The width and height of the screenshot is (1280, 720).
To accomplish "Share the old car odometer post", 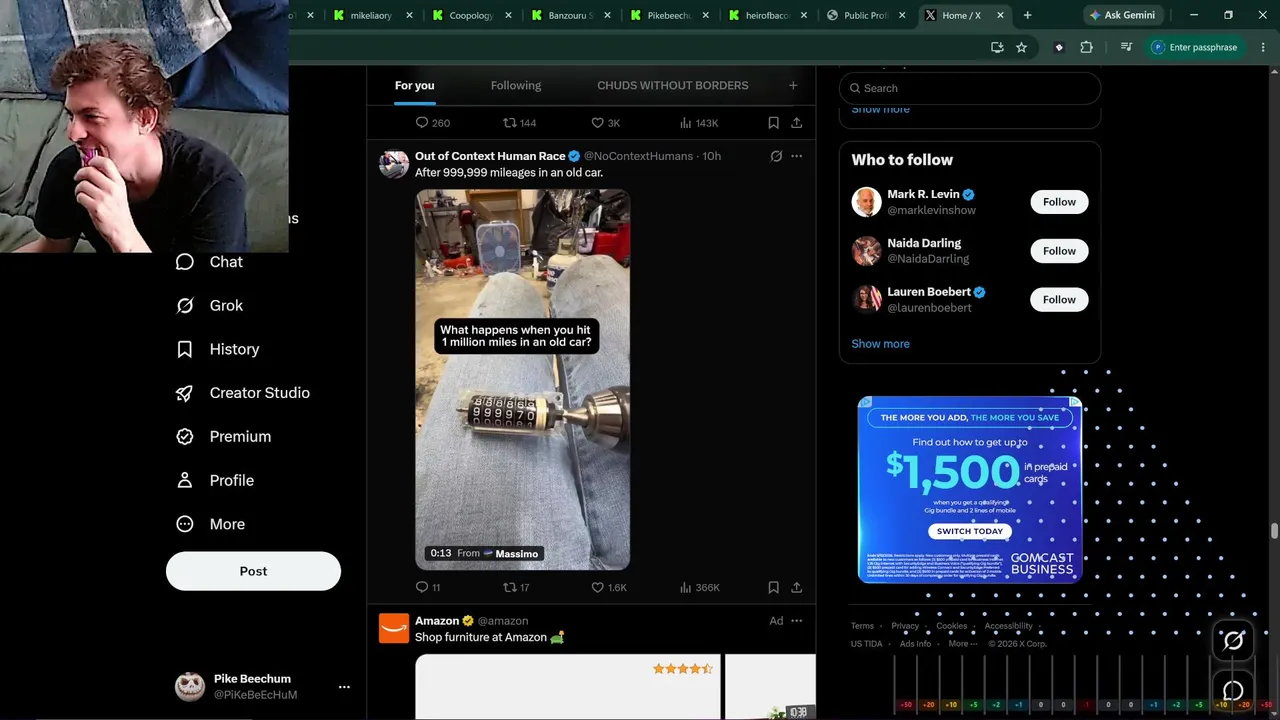I will (796, 587).
